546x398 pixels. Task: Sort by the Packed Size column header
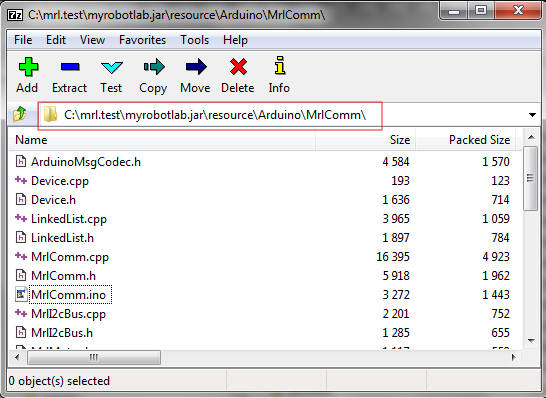click(x=465, y=140)
